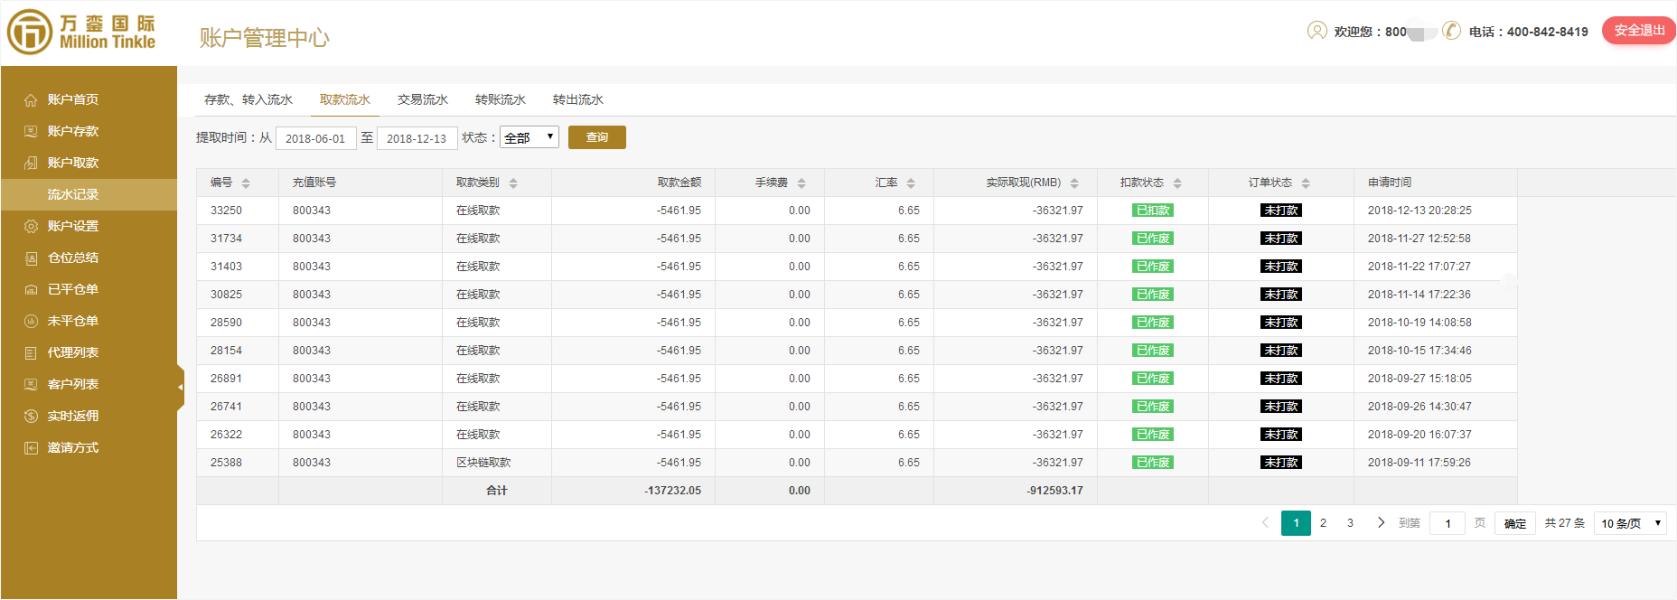Go to page 2 in pagination
This screenshot has height=600, width=1677.
[1323, 523]
